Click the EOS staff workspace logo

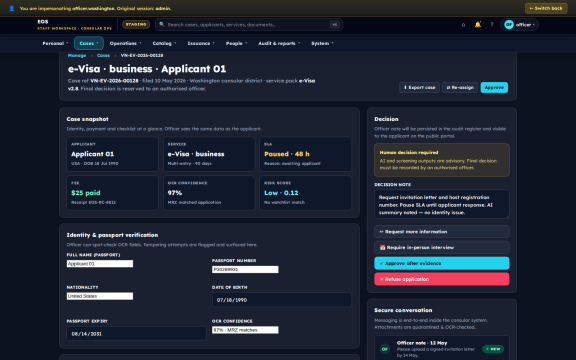click(74, 25)
